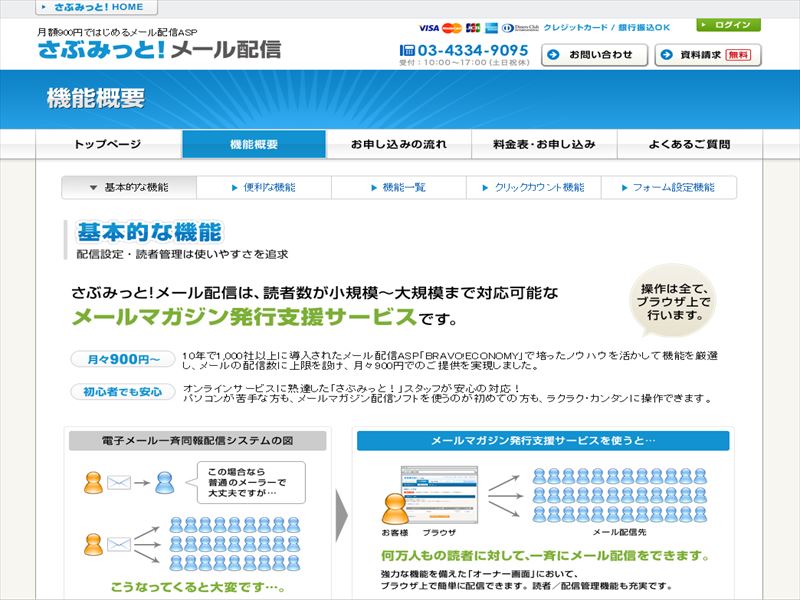Click the Diners Club card icon

pyautogui.click(x=520, y=28)
